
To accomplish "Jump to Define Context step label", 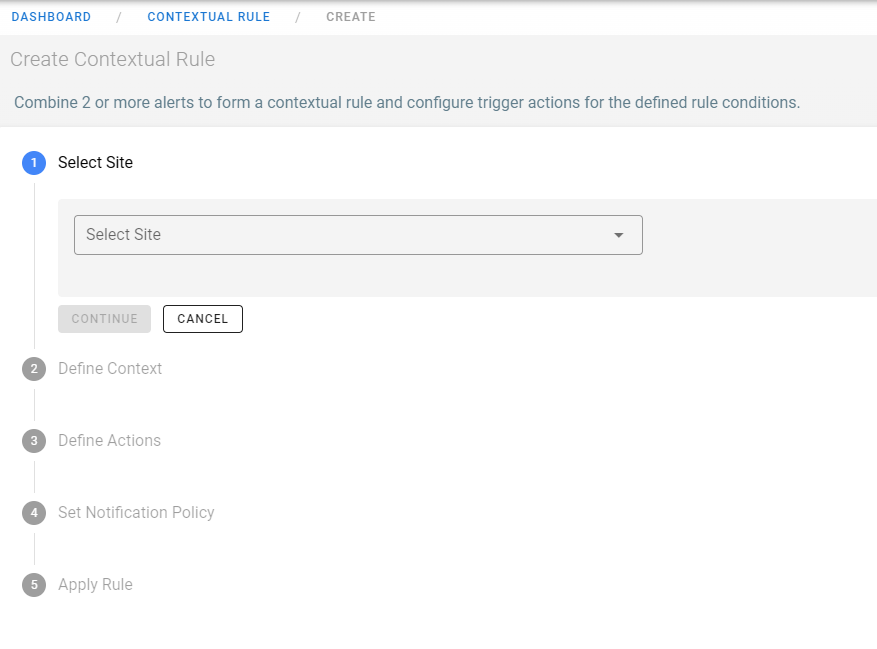I will (x=110, y=369).
